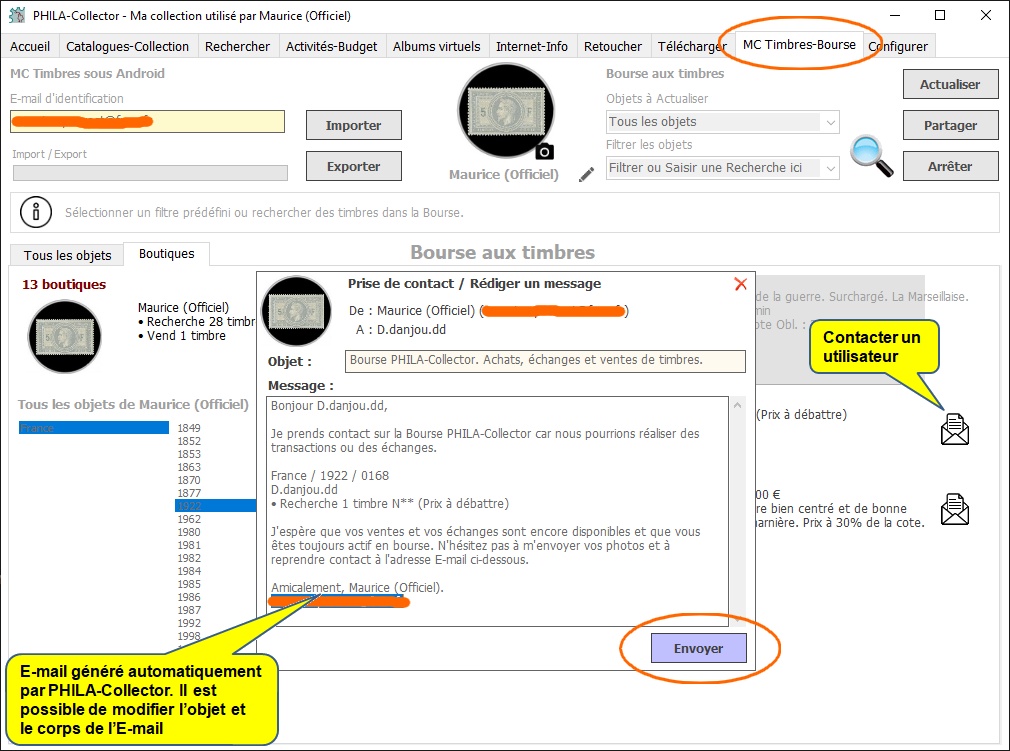Screen dimensions: 1010x751
Task: Click the pencil edit name icon
Action: (x=586, y=175)
